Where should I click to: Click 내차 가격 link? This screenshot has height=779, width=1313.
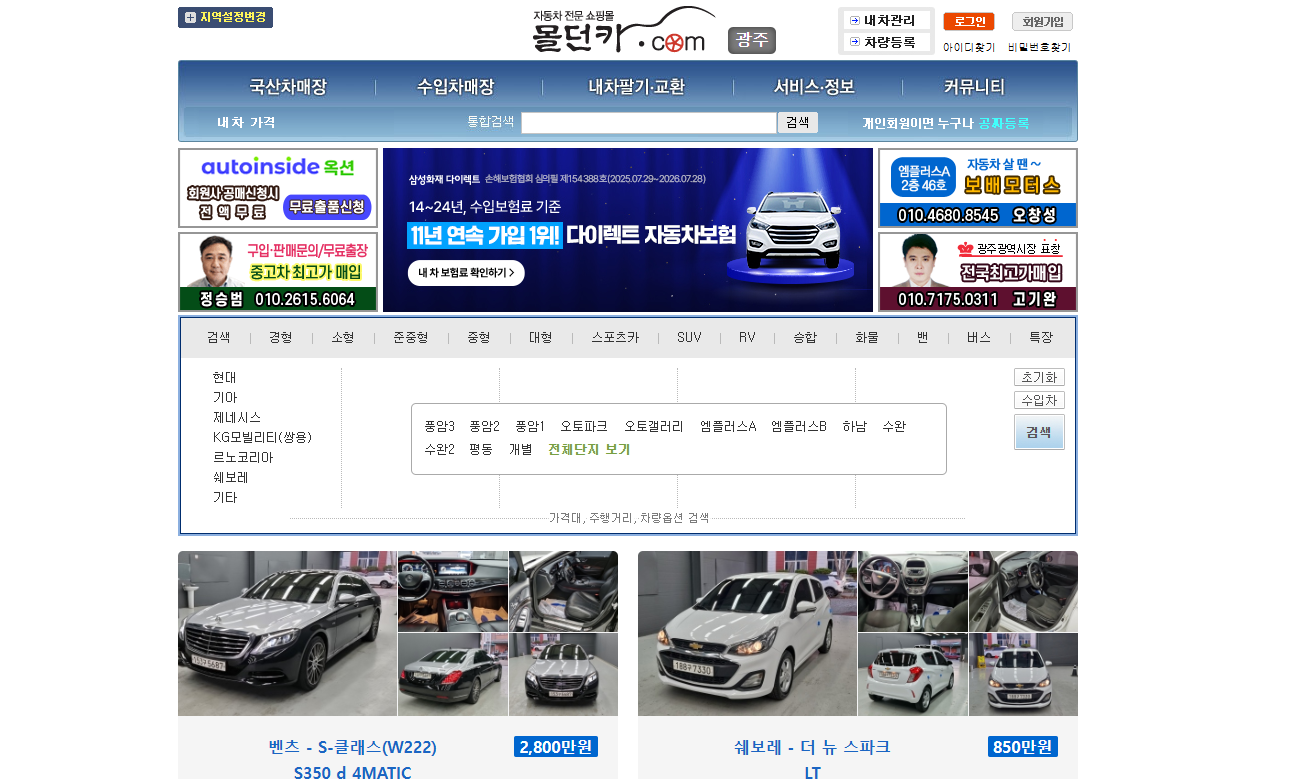(246, 123)
